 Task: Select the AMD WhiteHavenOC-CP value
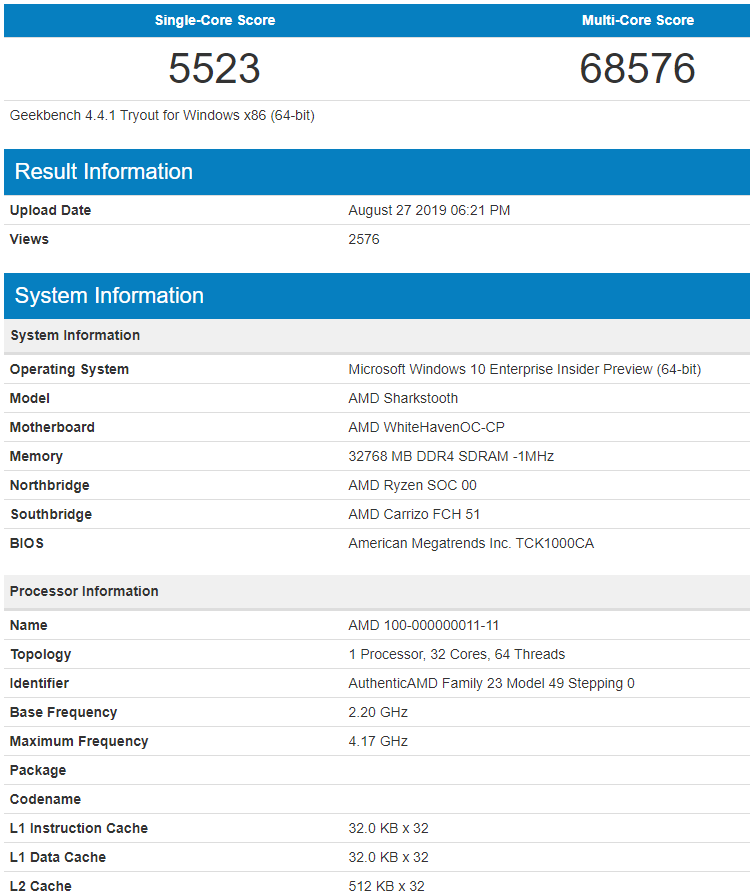426,428
